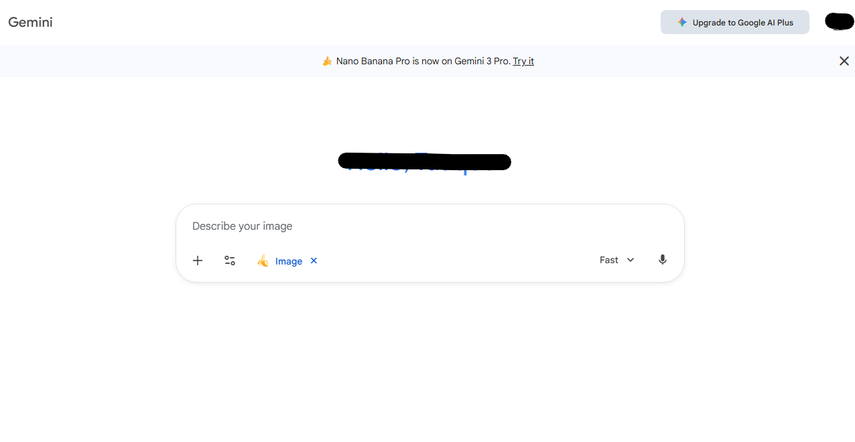
Task: Click empty space inside the prompt box toolbar
Action: point(450,261)
